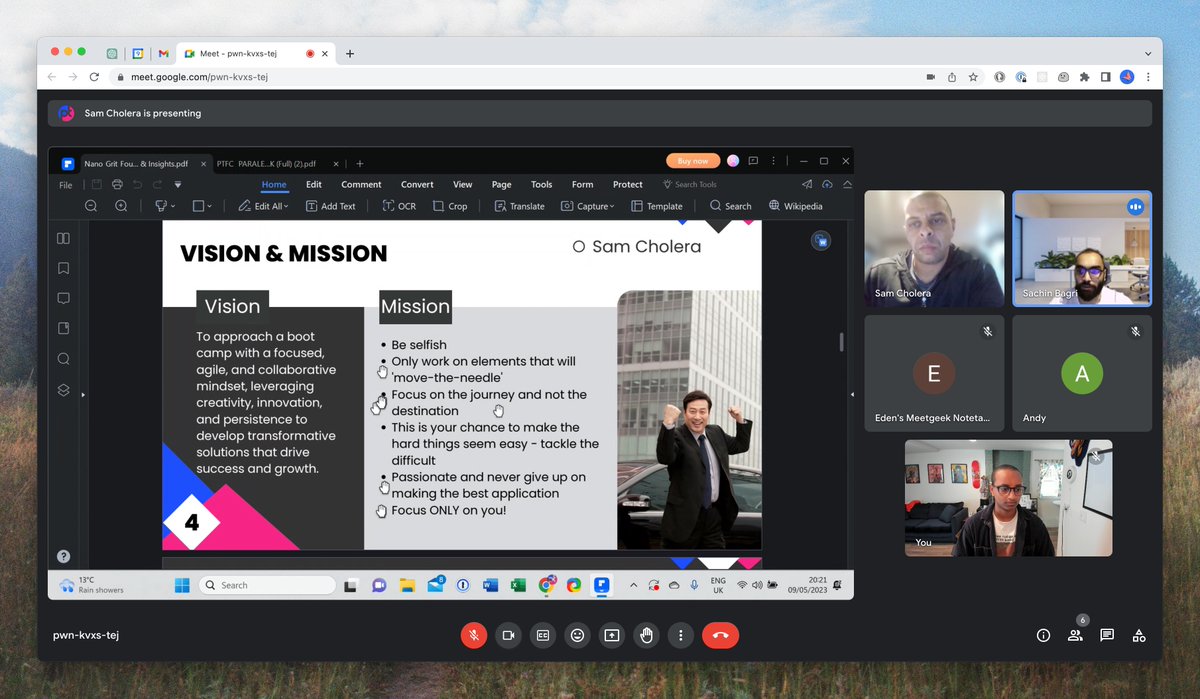The image size is (1200, 699).
Task: Click the share send icon in PDF editor
Action: point(807,184)
